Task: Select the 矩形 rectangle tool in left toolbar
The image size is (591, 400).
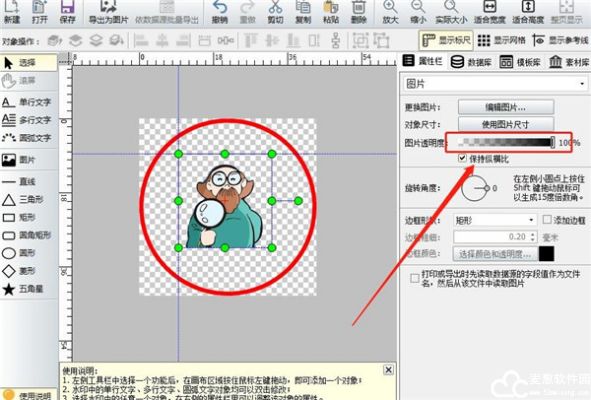Action: [29, 218]
